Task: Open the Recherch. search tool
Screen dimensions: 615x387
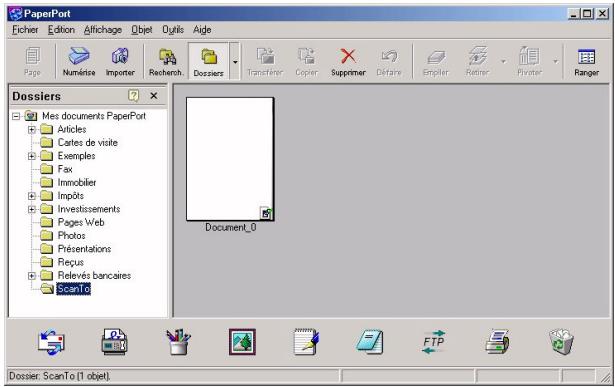Action: 166,61
